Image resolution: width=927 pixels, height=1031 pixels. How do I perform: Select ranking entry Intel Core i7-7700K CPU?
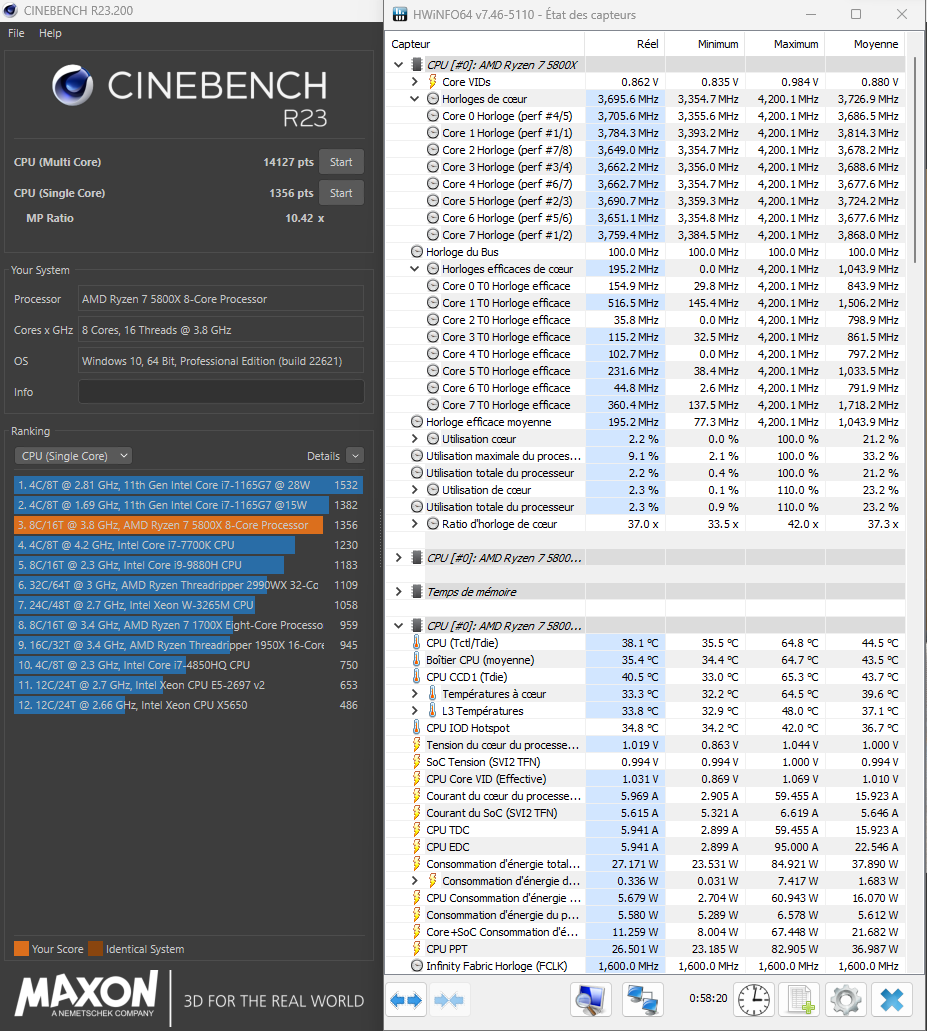(188, 545)
